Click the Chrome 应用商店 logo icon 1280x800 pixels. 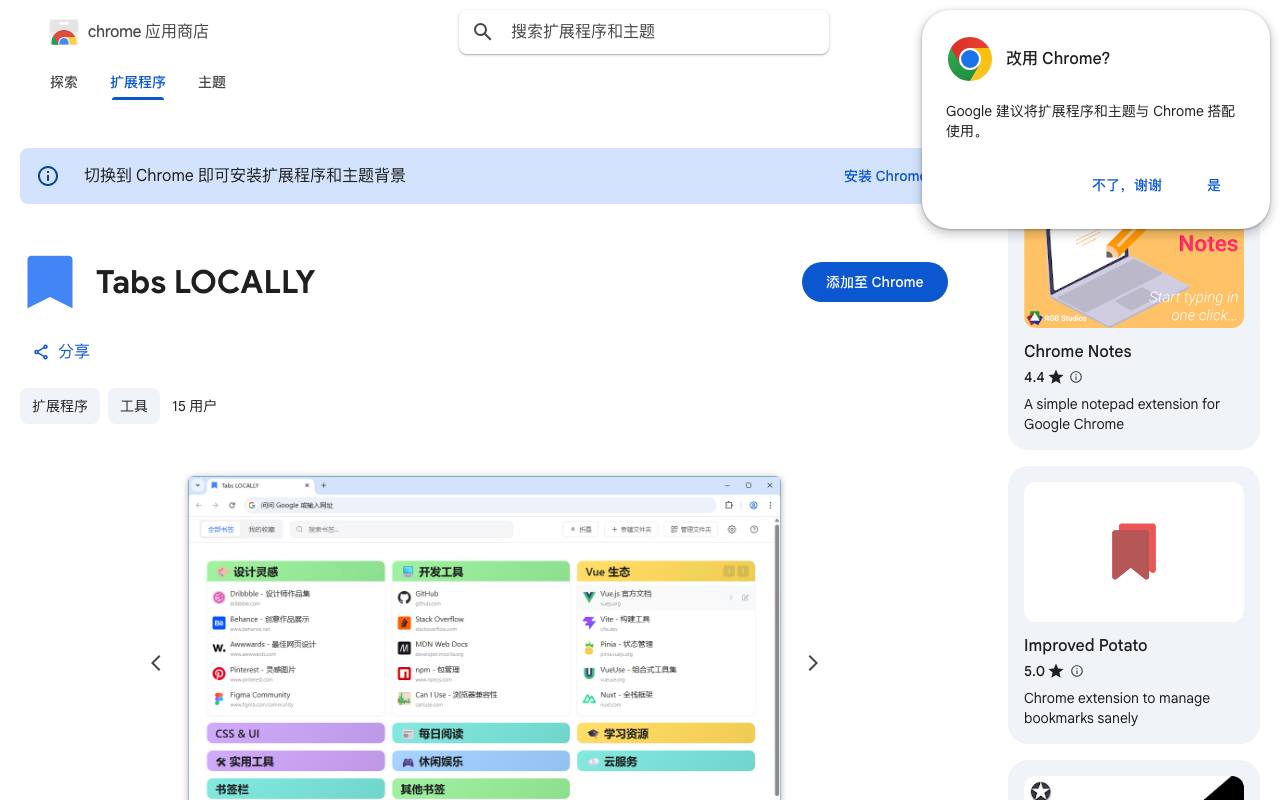(x=63, y=32)
